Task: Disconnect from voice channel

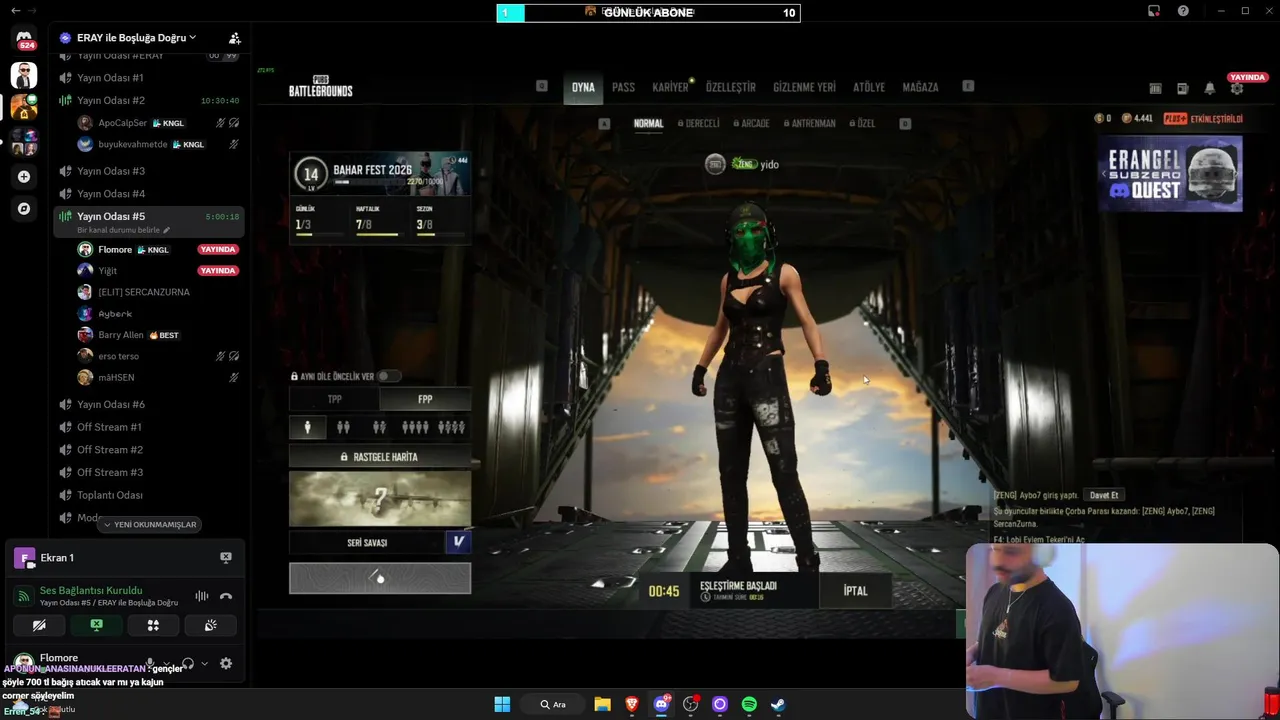Action: coord(226,596)
